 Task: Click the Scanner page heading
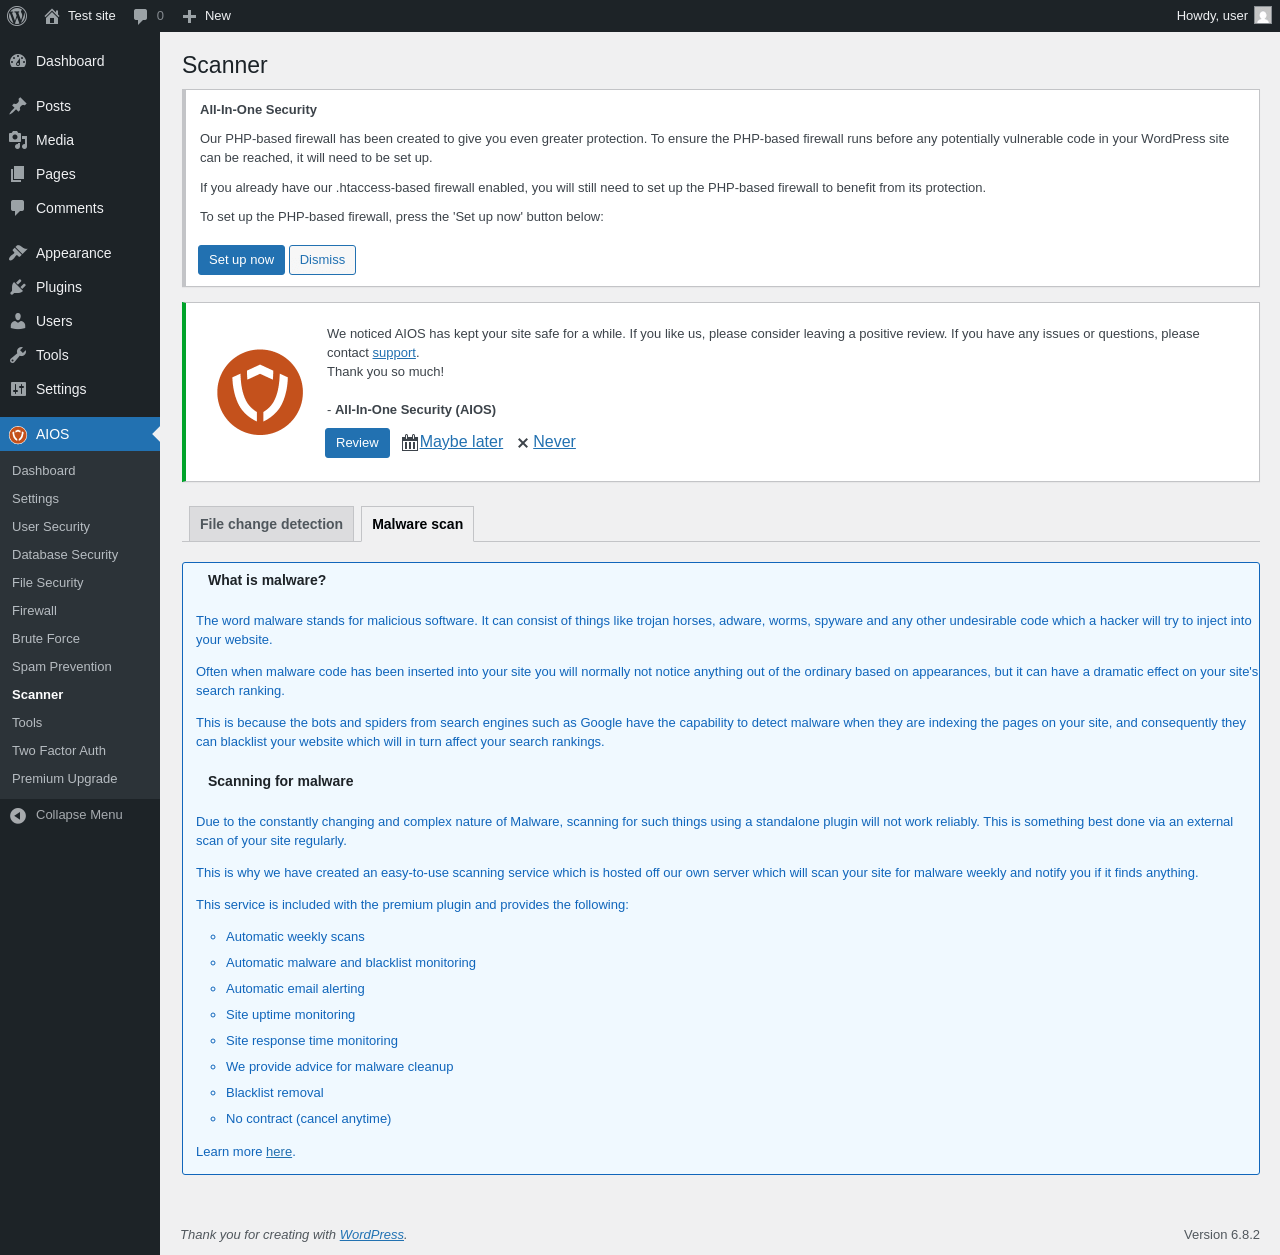click(225, 65)
